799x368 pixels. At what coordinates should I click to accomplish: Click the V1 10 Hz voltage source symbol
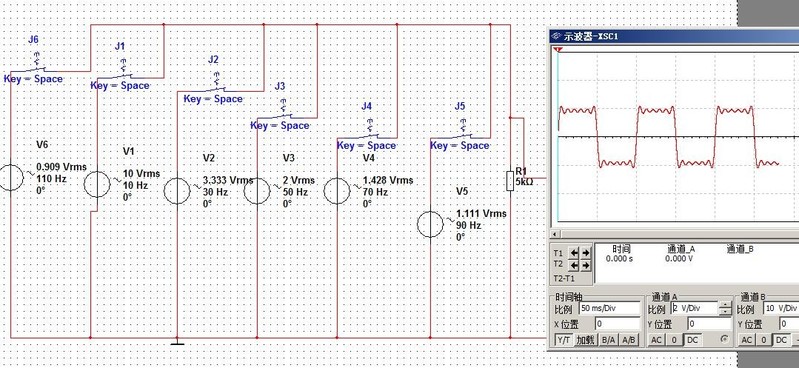point(97,185)
